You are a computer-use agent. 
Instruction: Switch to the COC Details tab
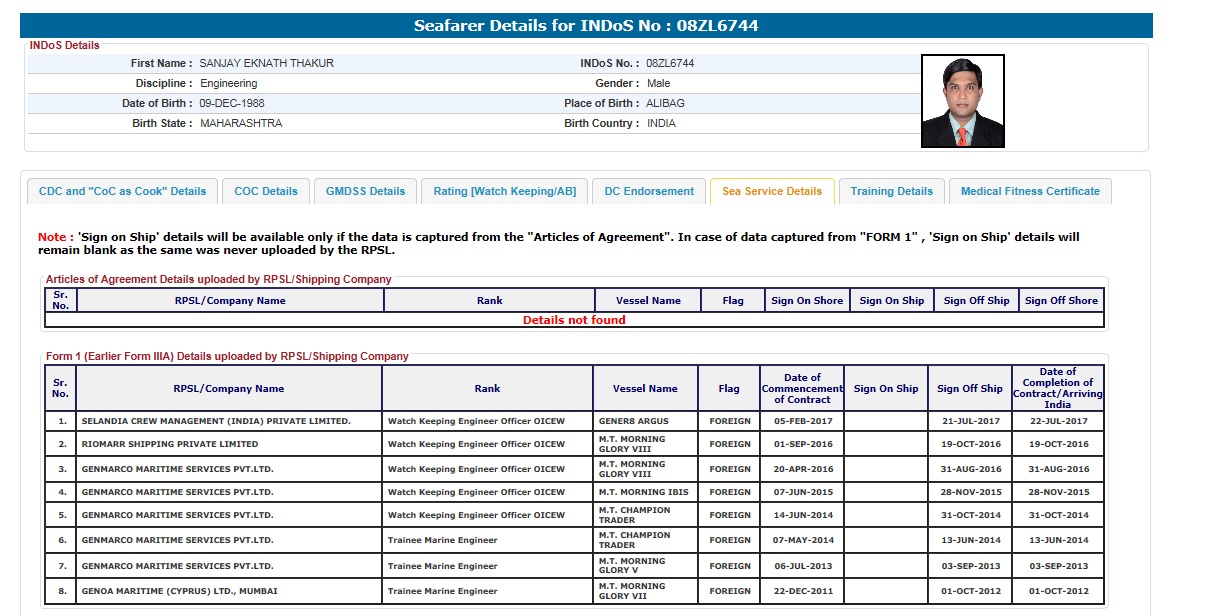pyautogui.click(x=266, y=191)
